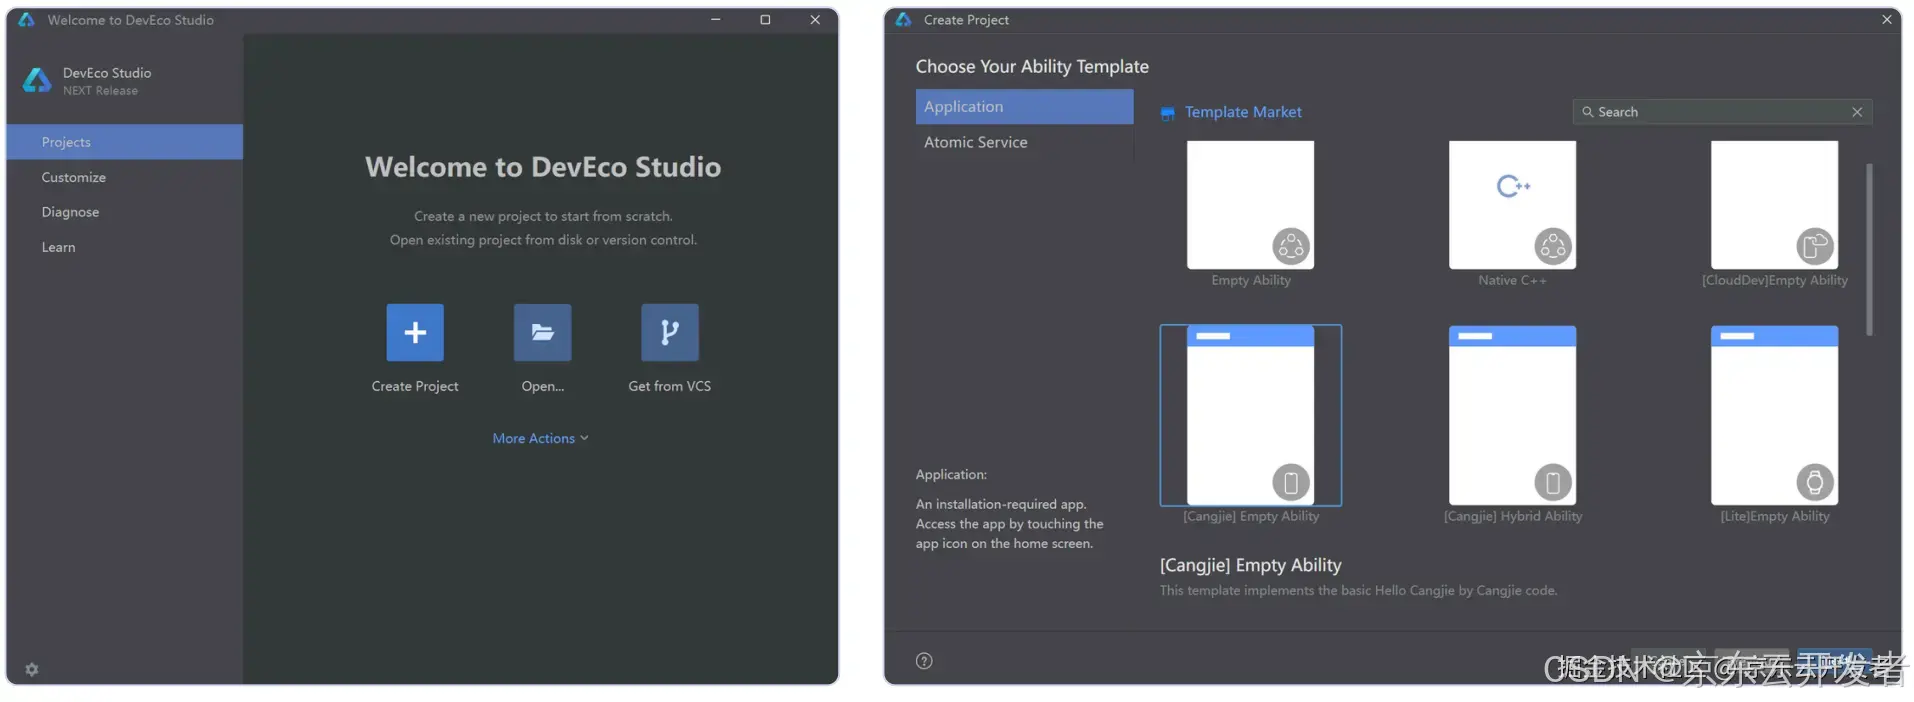This screenshot has height=702, width=1914.
Task: Maximize the Welcome to DevEco Studio window
Action: 765,19
